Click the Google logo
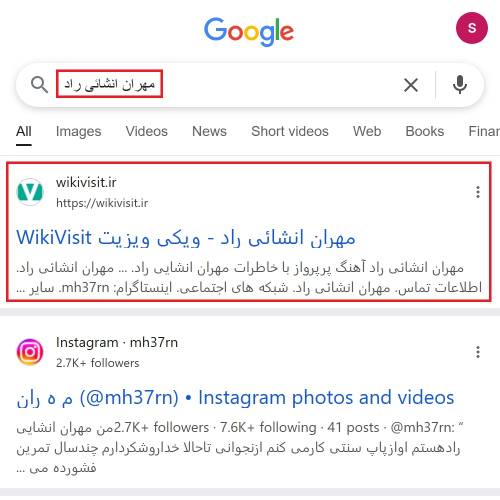This screenshot has width=500, height=500. tap(249, 31)
